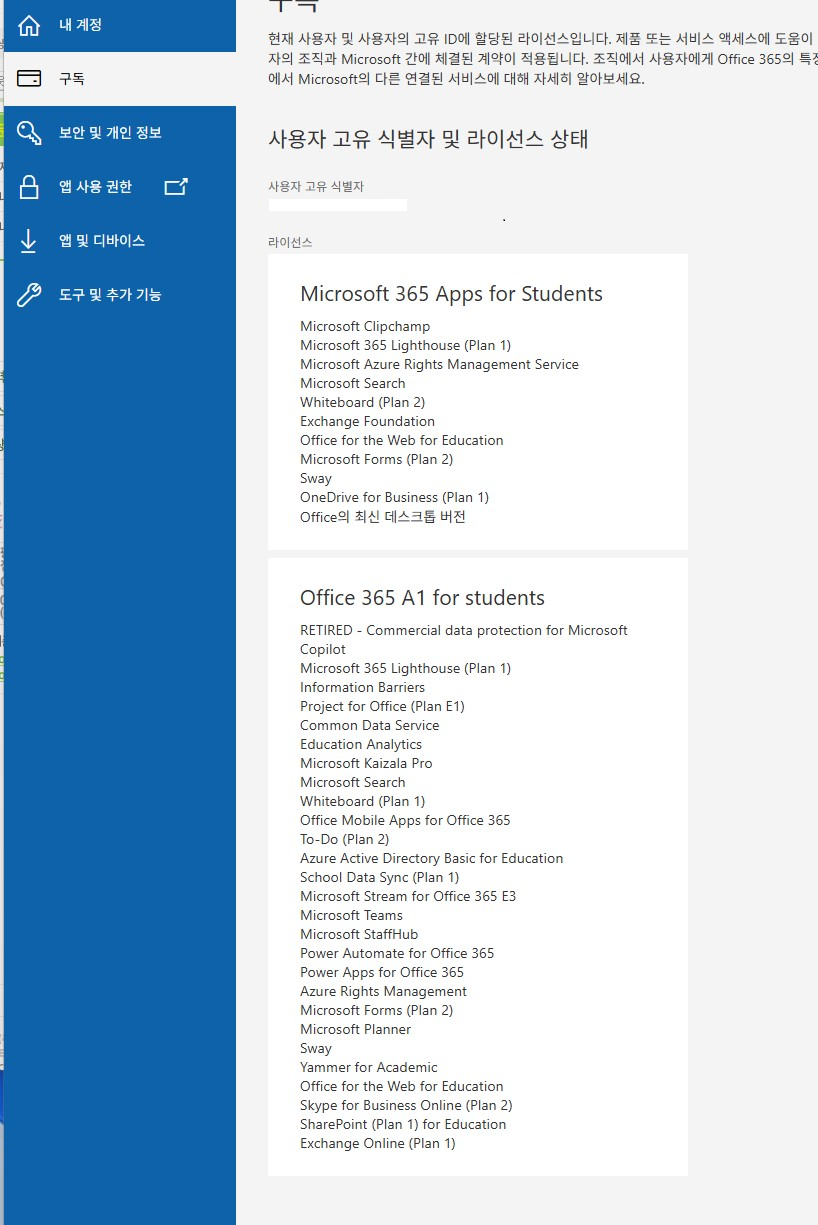Open the 내 계정 menu item
The width and height of the screenshot is (818, 1225).
[x=120, y=25]
